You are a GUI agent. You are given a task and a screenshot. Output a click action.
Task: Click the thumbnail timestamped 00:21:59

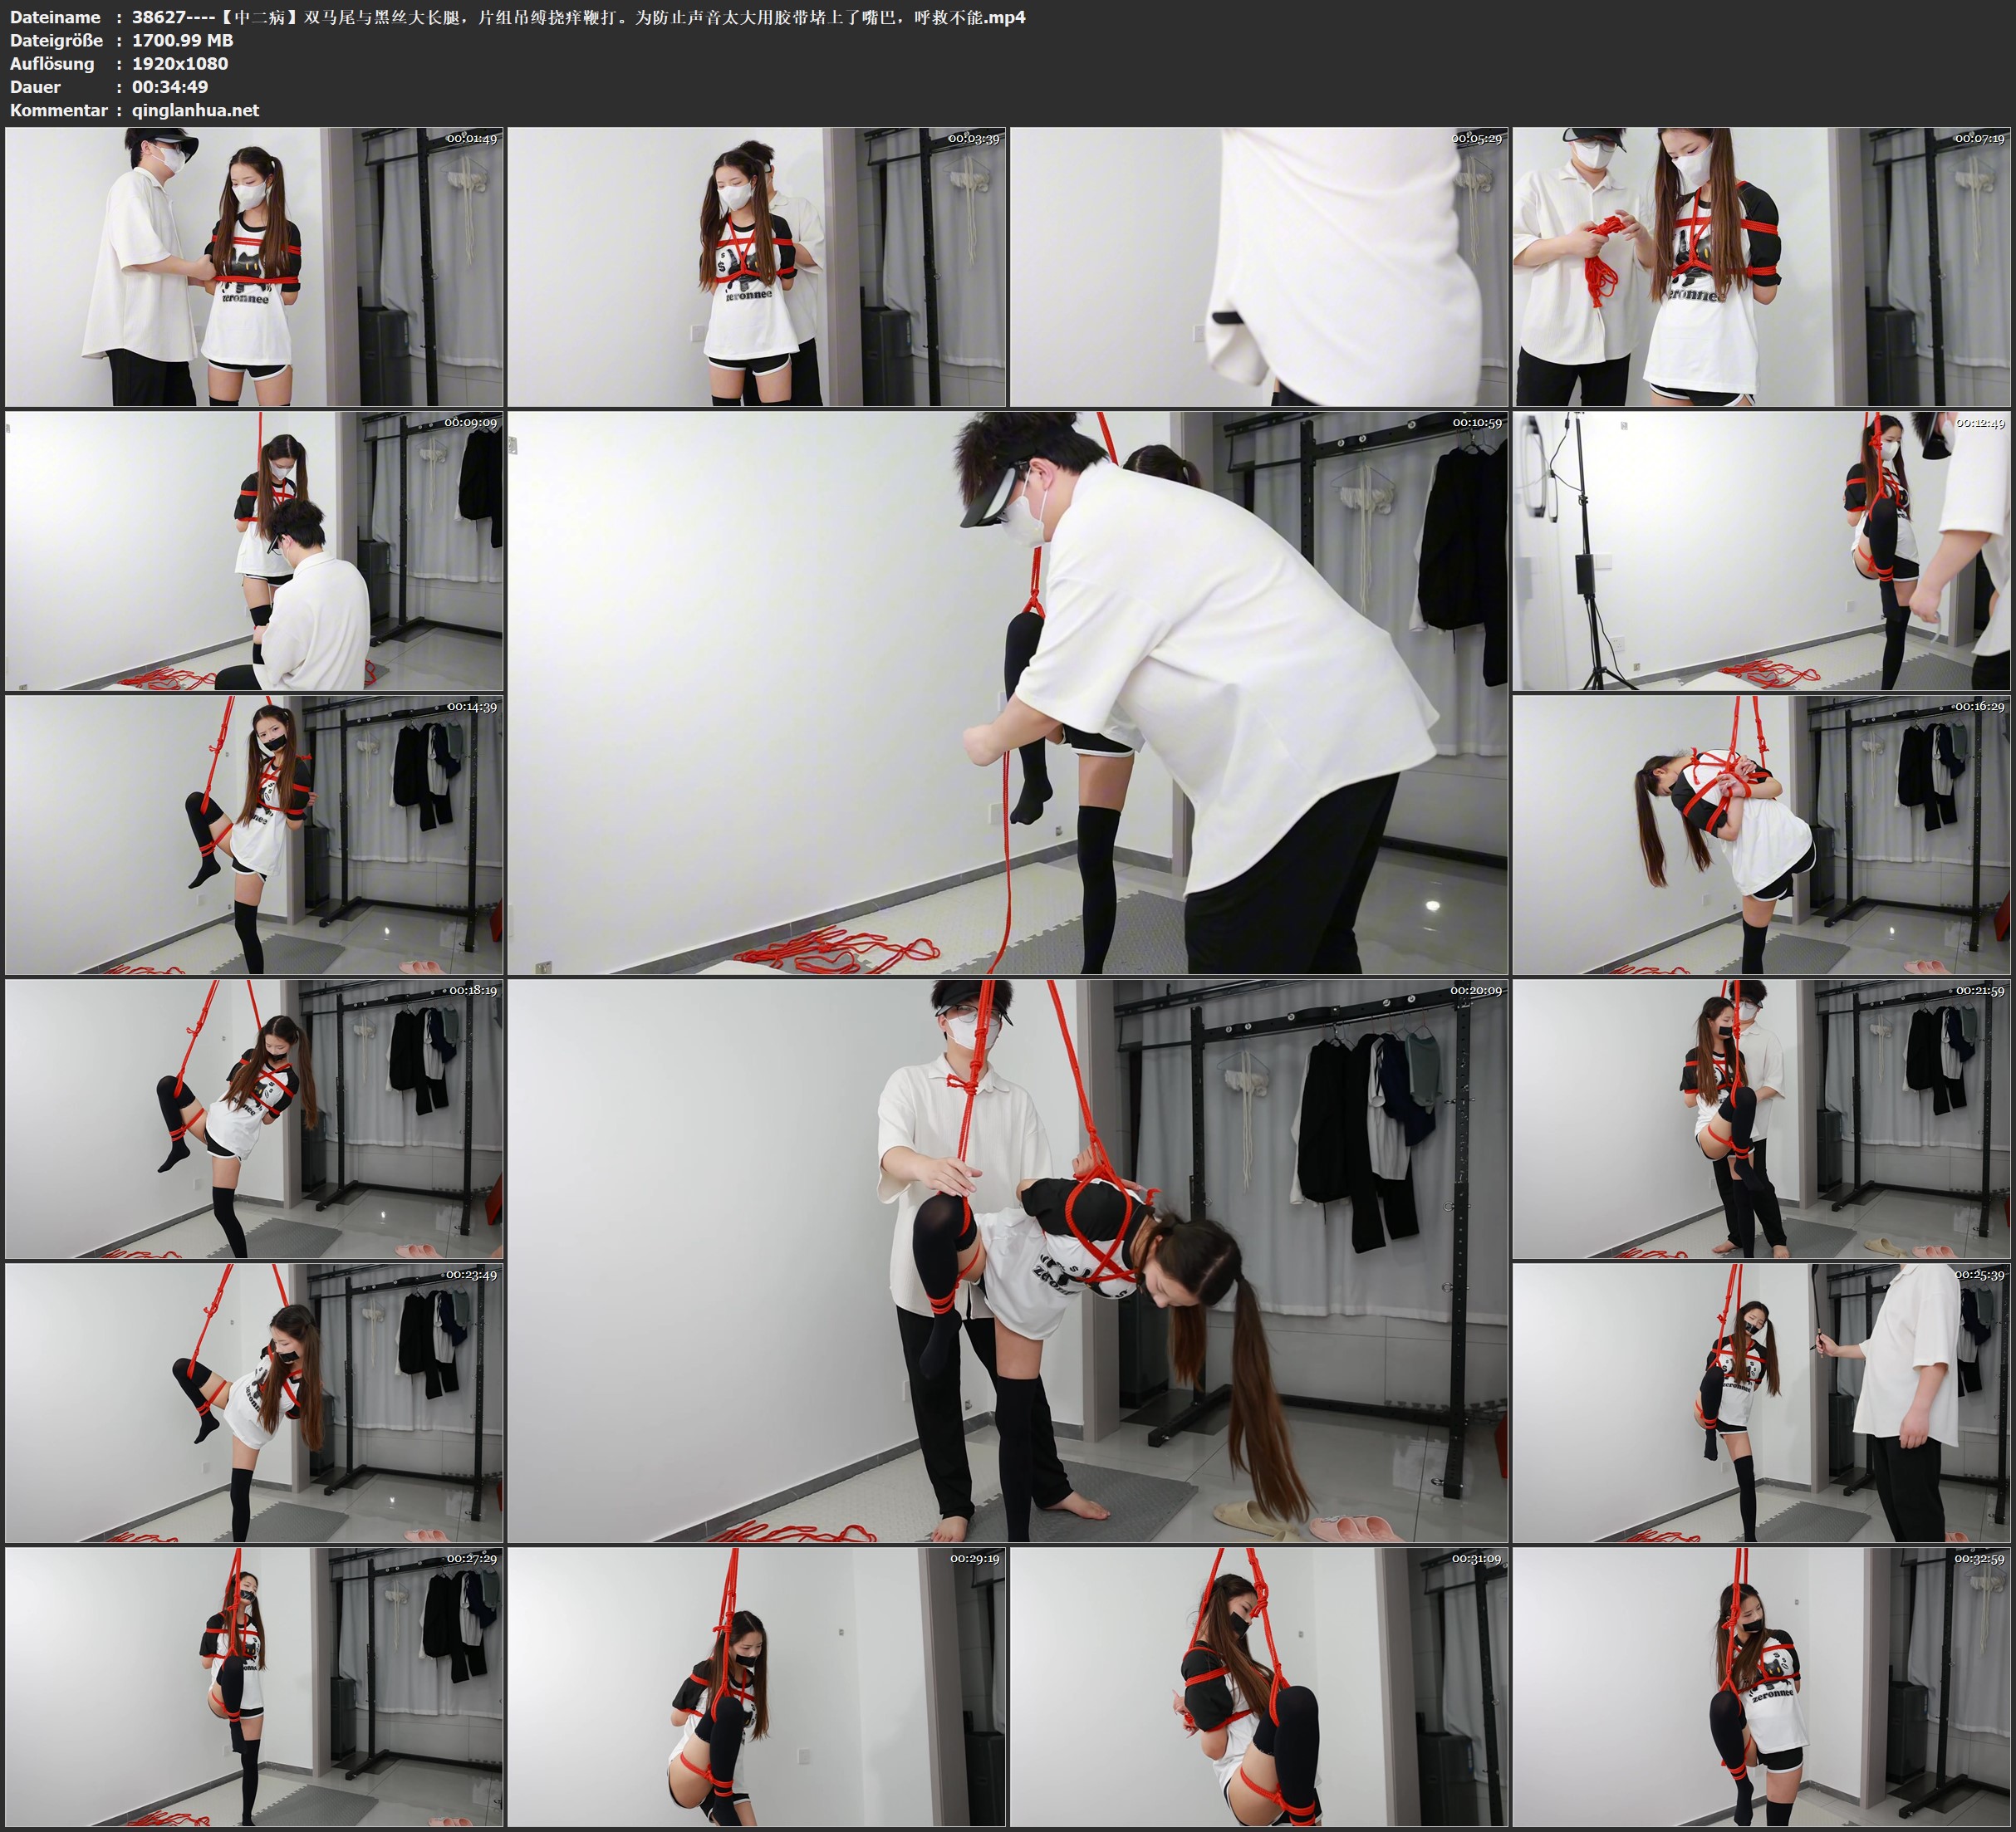[x=1761, y=1119]
